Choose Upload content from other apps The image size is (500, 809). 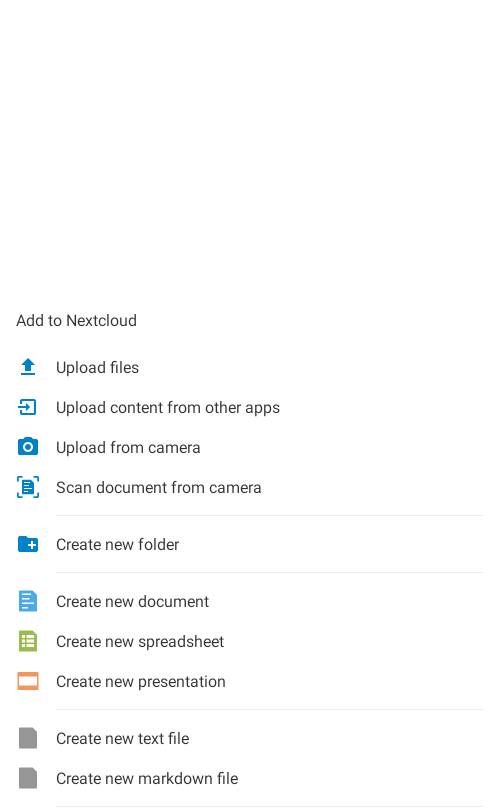[x=250, y=408]
